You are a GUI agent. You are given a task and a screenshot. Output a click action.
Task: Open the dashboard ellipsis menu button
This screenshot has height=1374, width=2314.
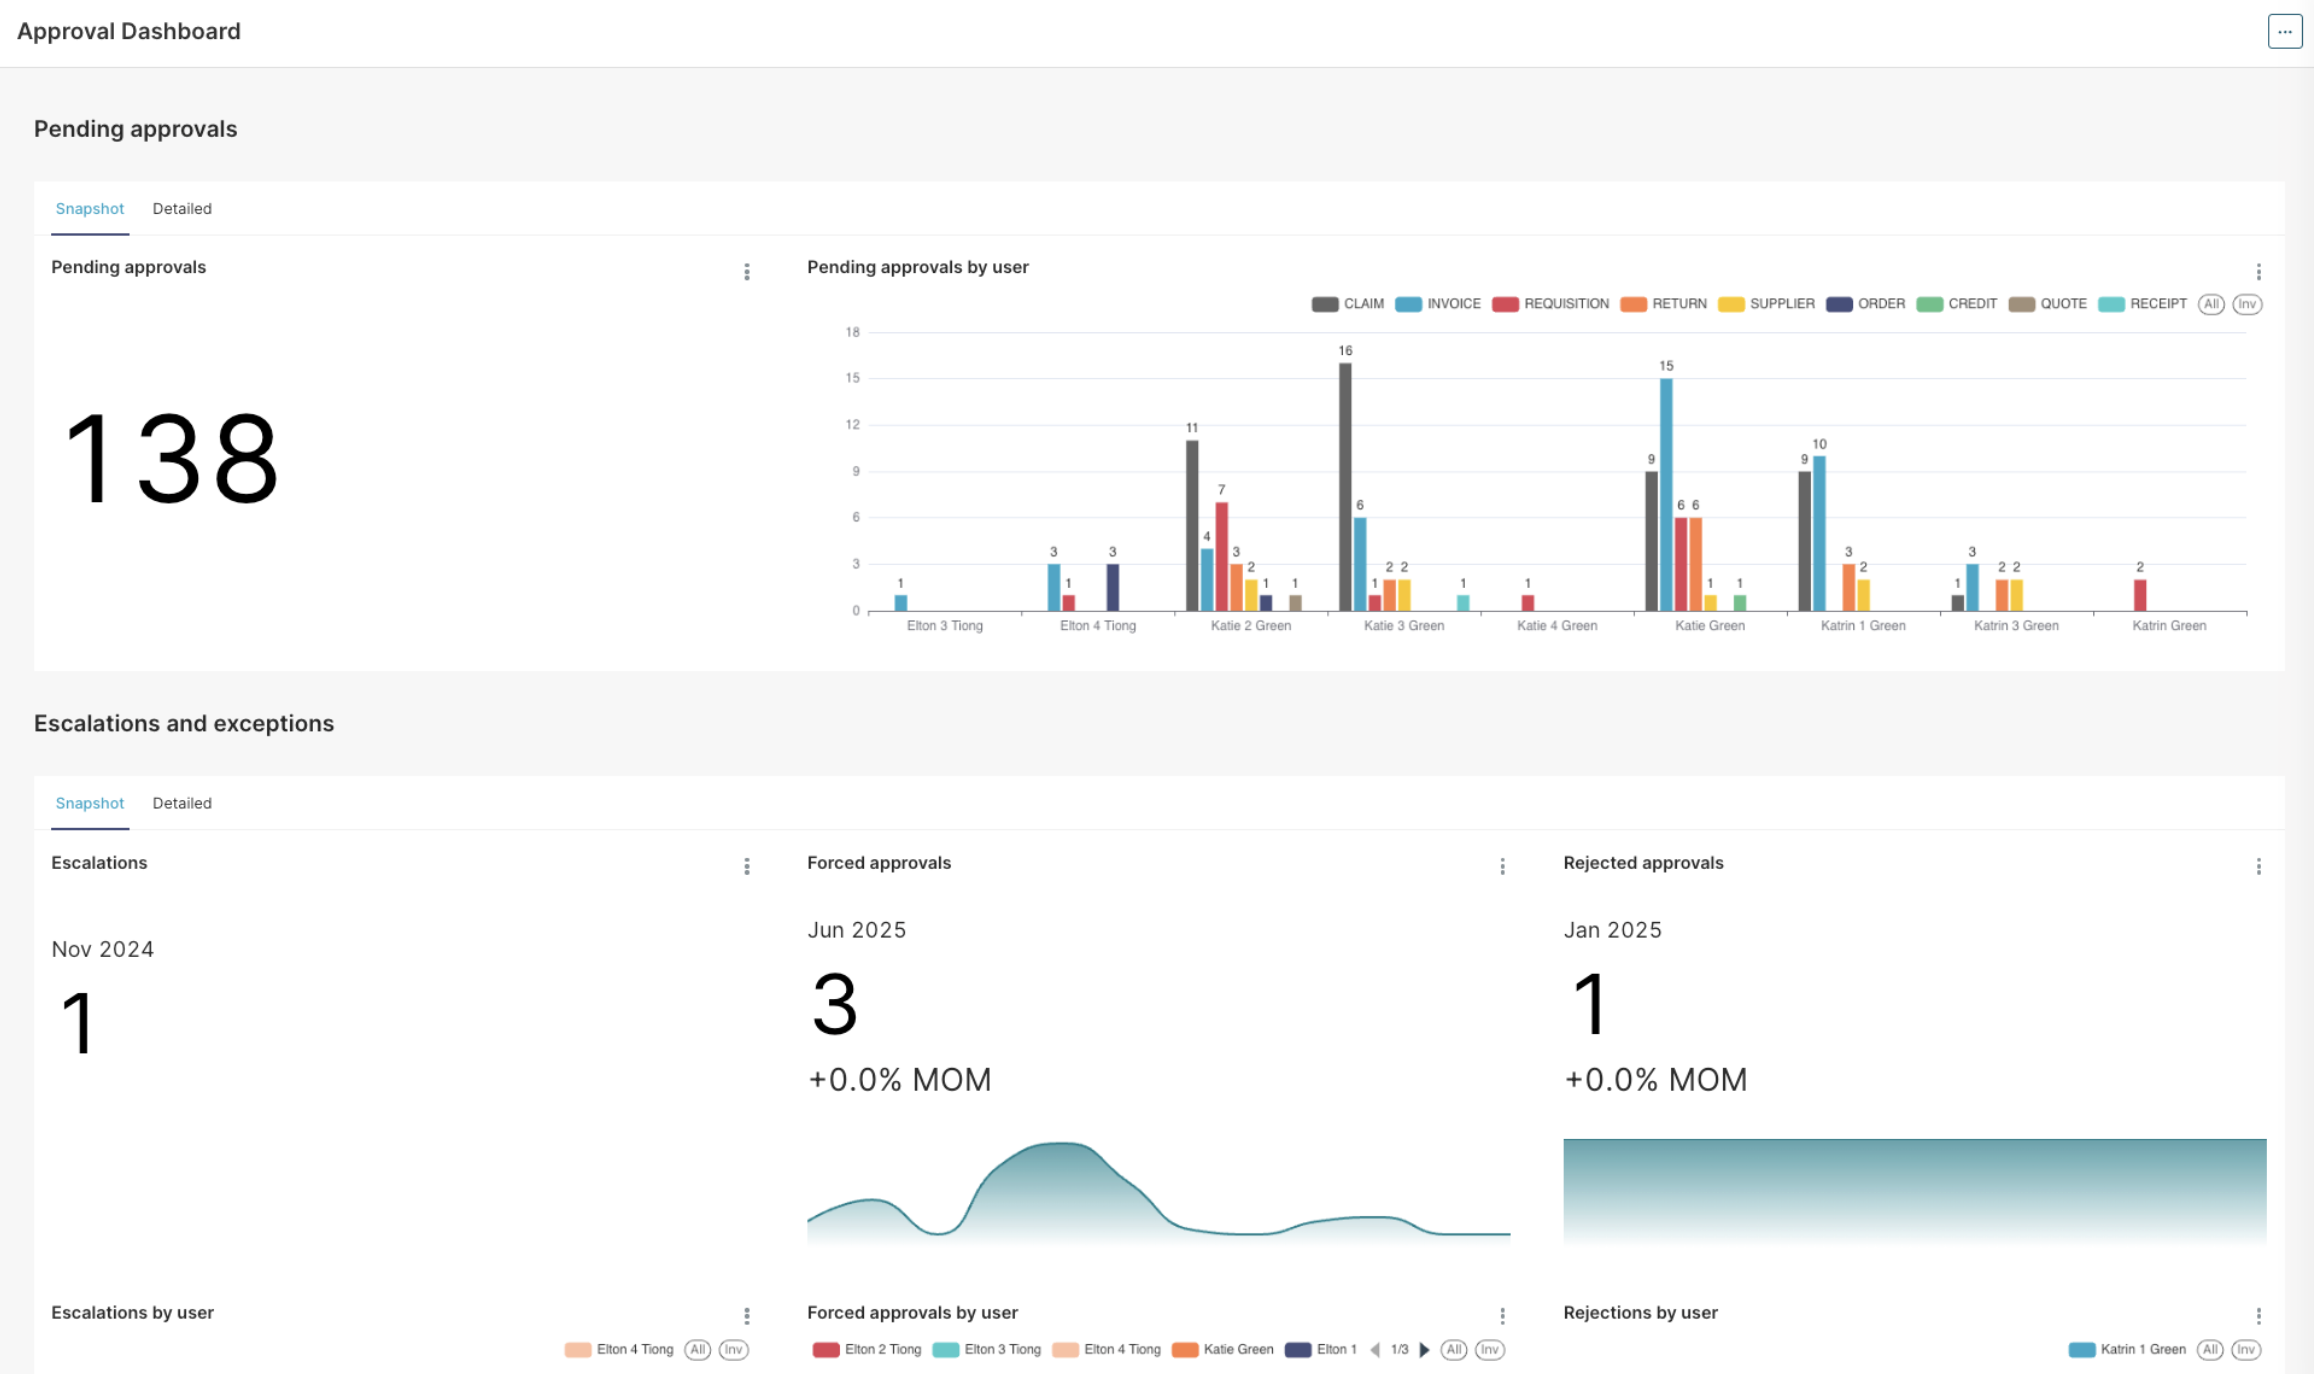coord(2284,31)
